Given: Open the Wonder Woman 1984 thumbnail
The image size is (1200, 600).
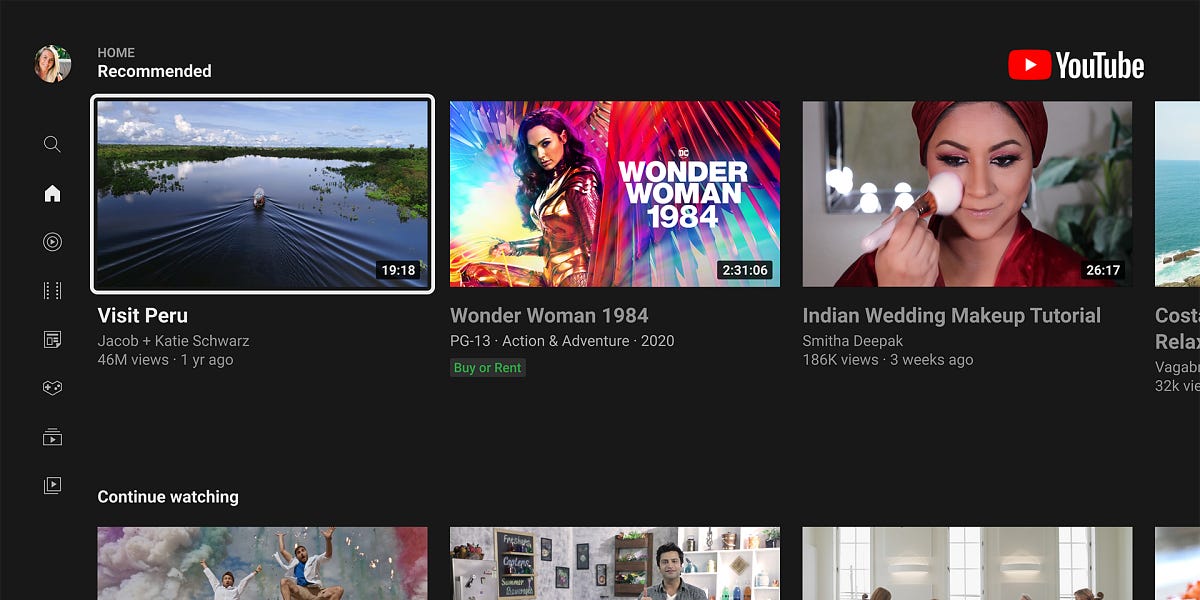Looking at the screenshot, I should (x=615, y=194).
